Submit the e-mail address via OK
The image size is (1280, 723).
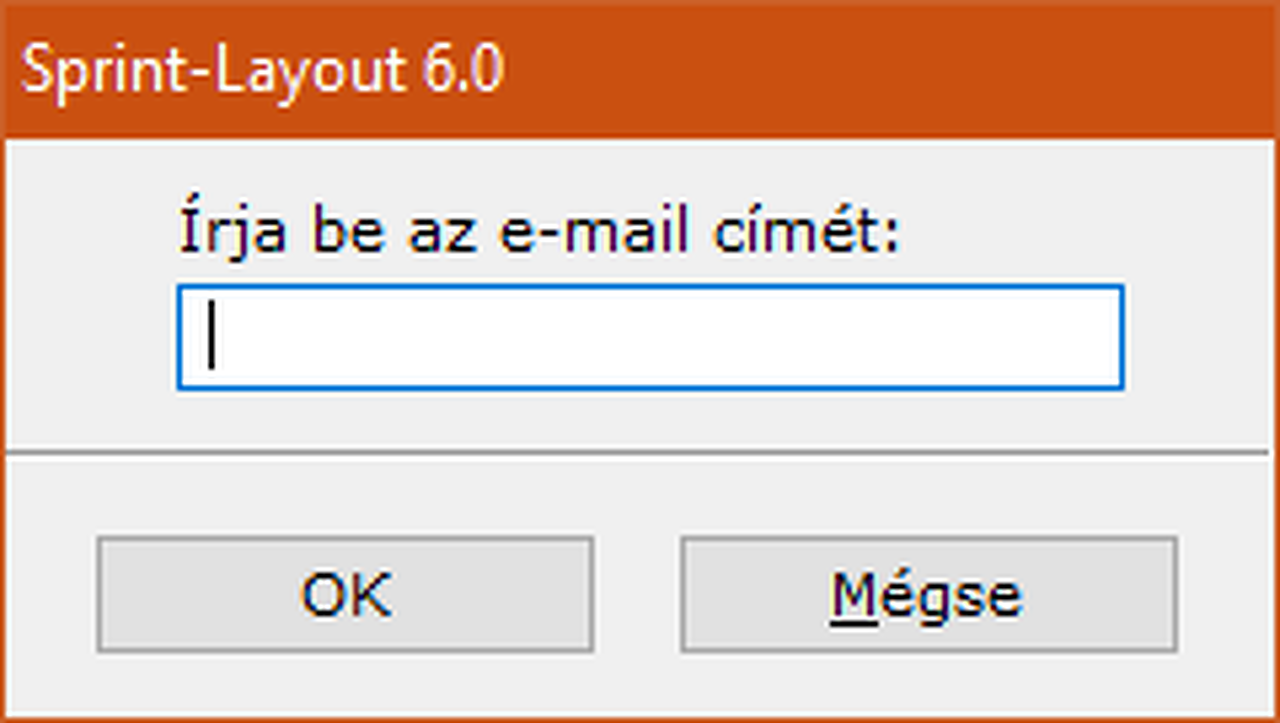pos(345,595)
